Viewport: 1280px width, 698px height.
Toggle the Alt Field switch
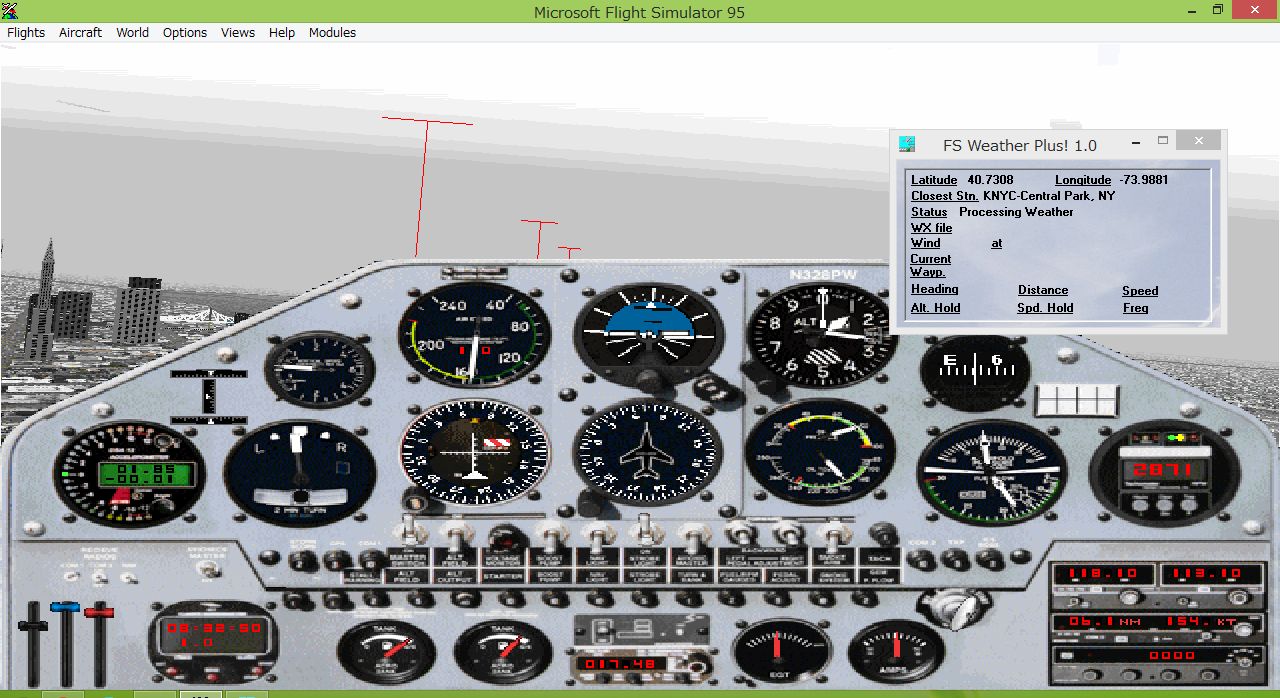[455, 537]
